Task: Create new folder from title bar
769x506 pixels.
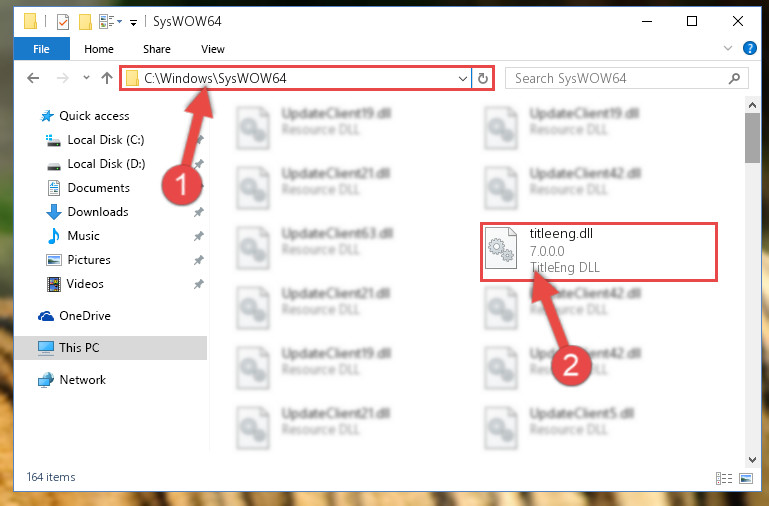Action: [x=85, y=22]
